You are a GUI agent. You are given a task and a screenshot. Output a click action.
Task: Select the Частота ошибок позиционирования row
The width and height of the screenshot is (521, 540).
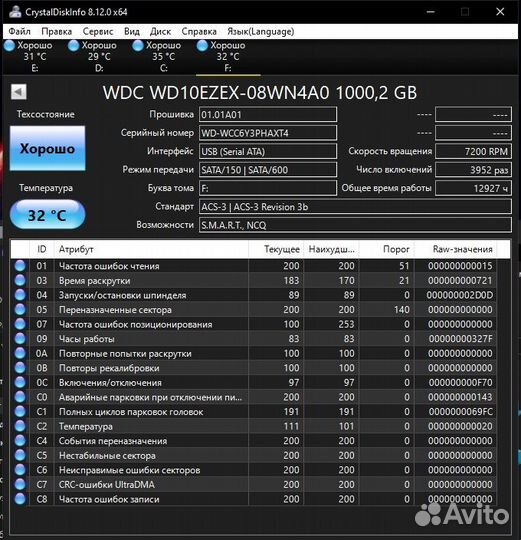pos(253,324)
